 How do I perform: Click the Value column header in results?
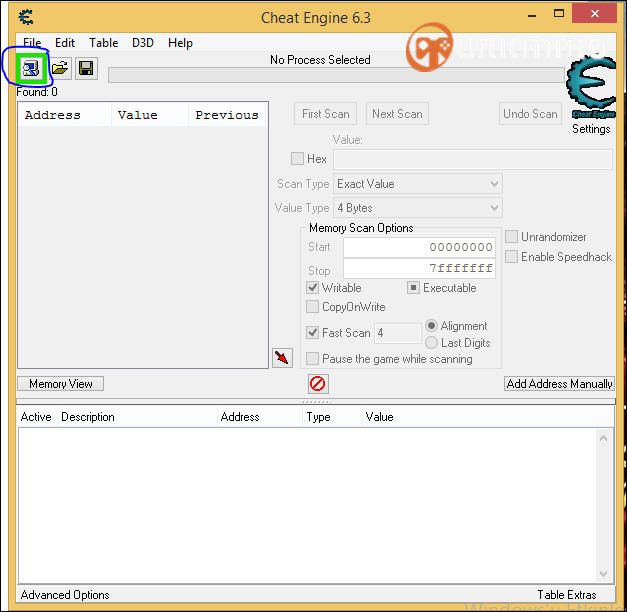click(x=150, y=115)
